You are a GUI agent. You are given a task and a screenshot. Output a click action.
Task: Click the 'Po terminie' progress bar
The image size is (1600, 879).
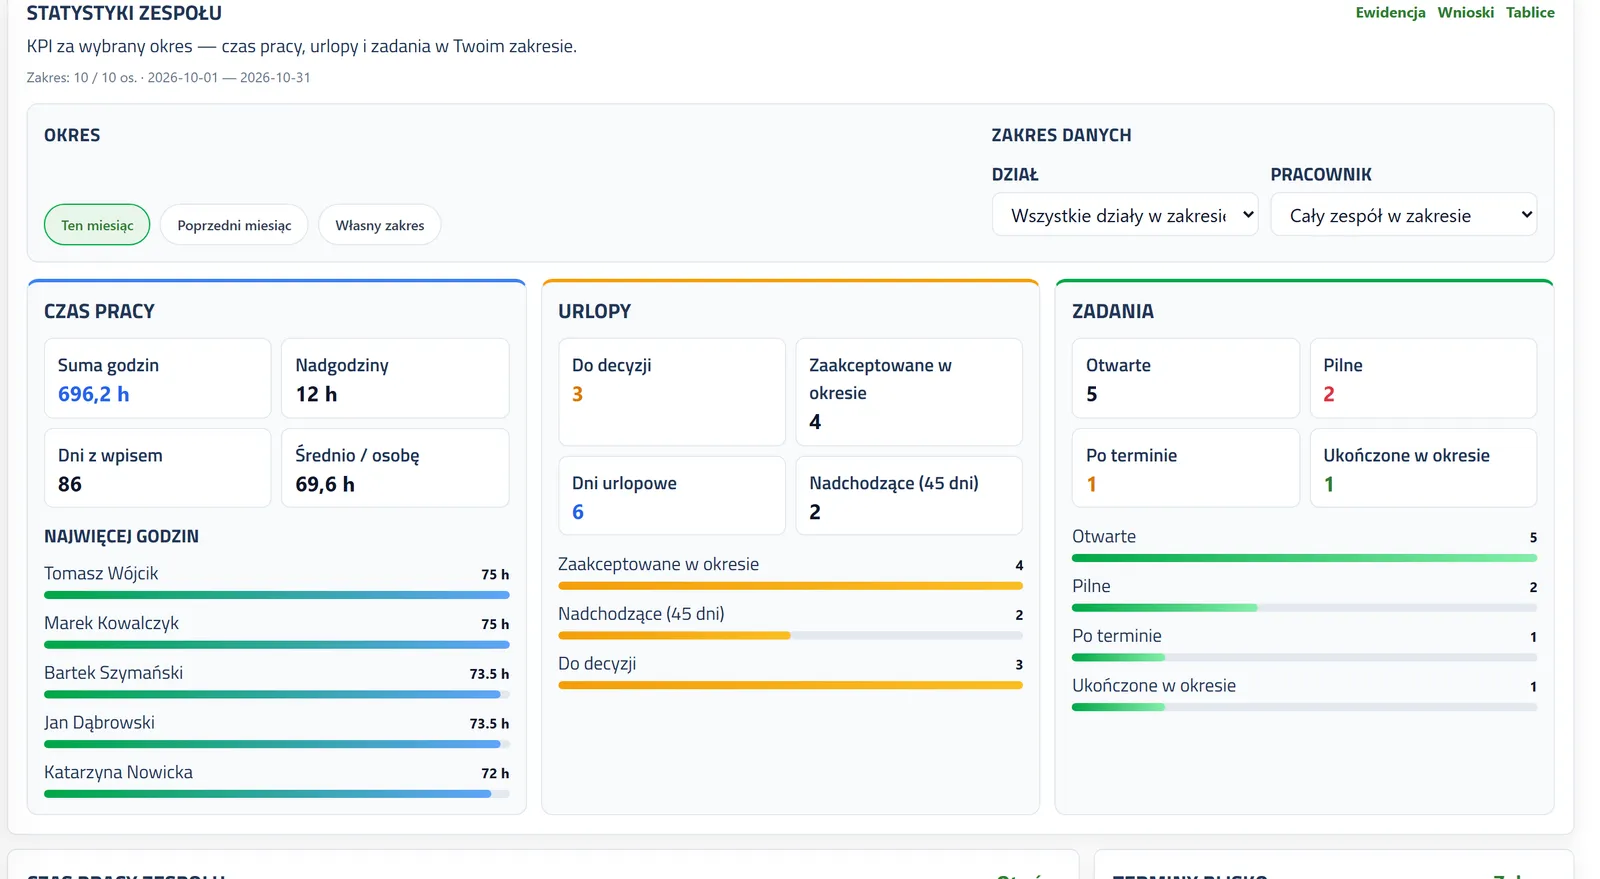coord(1304,658)
